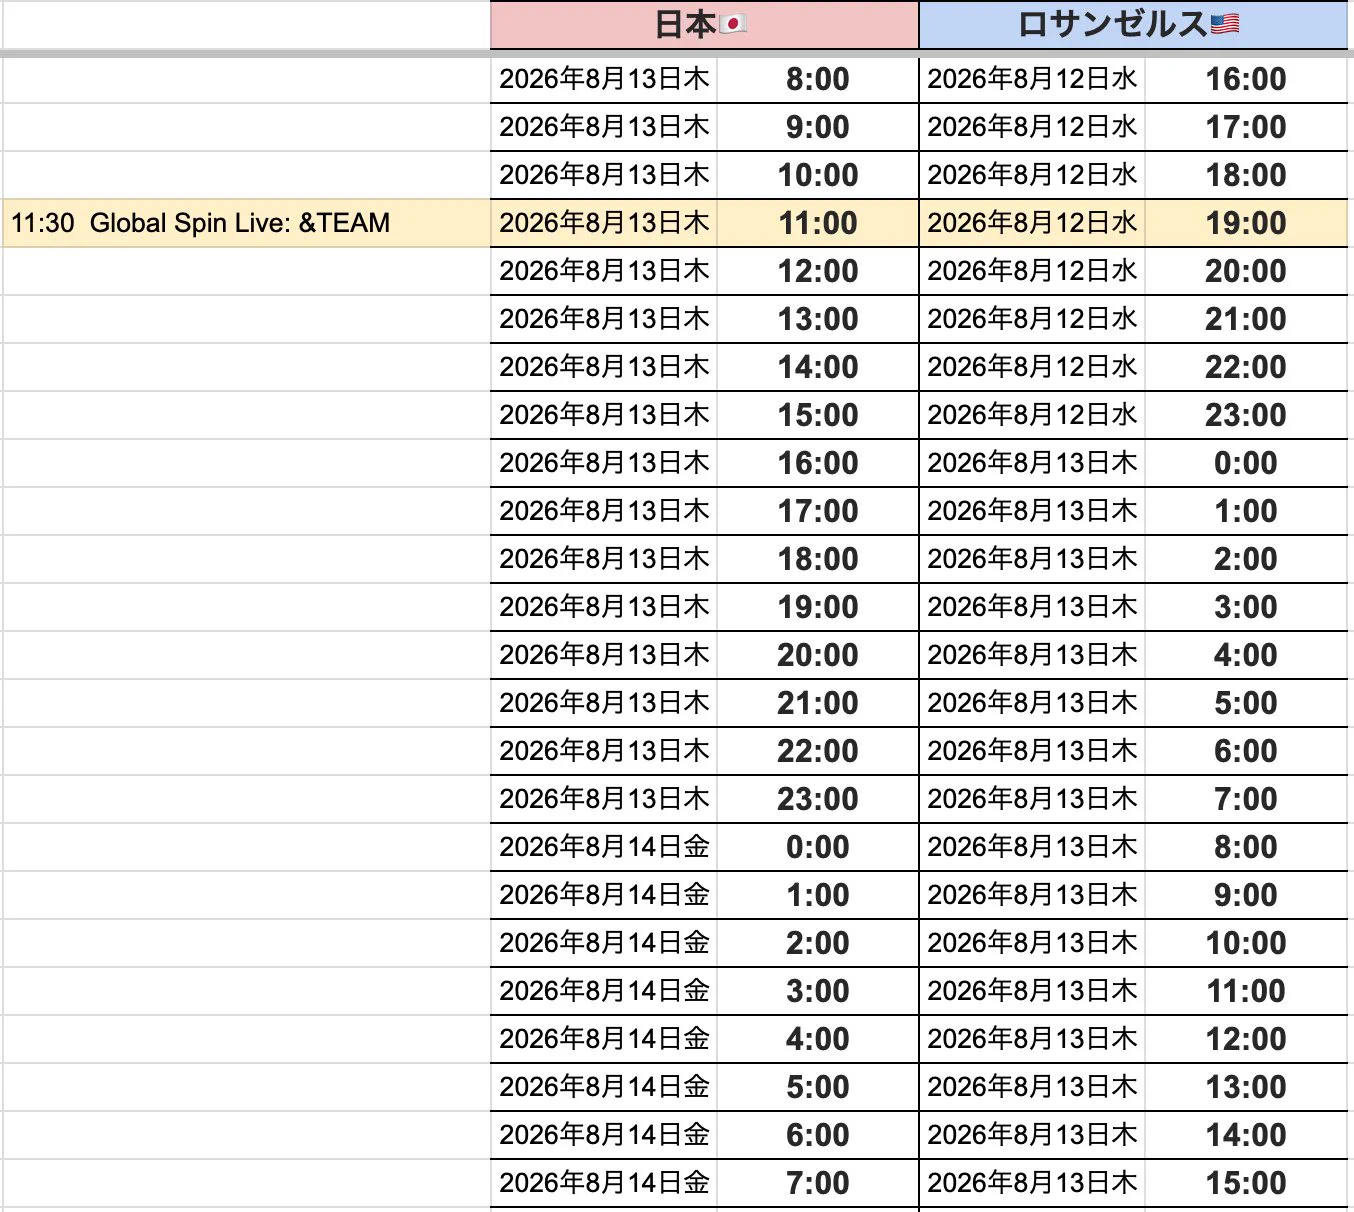The image size is (1354, 1212).
Task: Click Los Angeles date 2026年8月13日木 beside 0:00
Action: (x=1032, y=463)
